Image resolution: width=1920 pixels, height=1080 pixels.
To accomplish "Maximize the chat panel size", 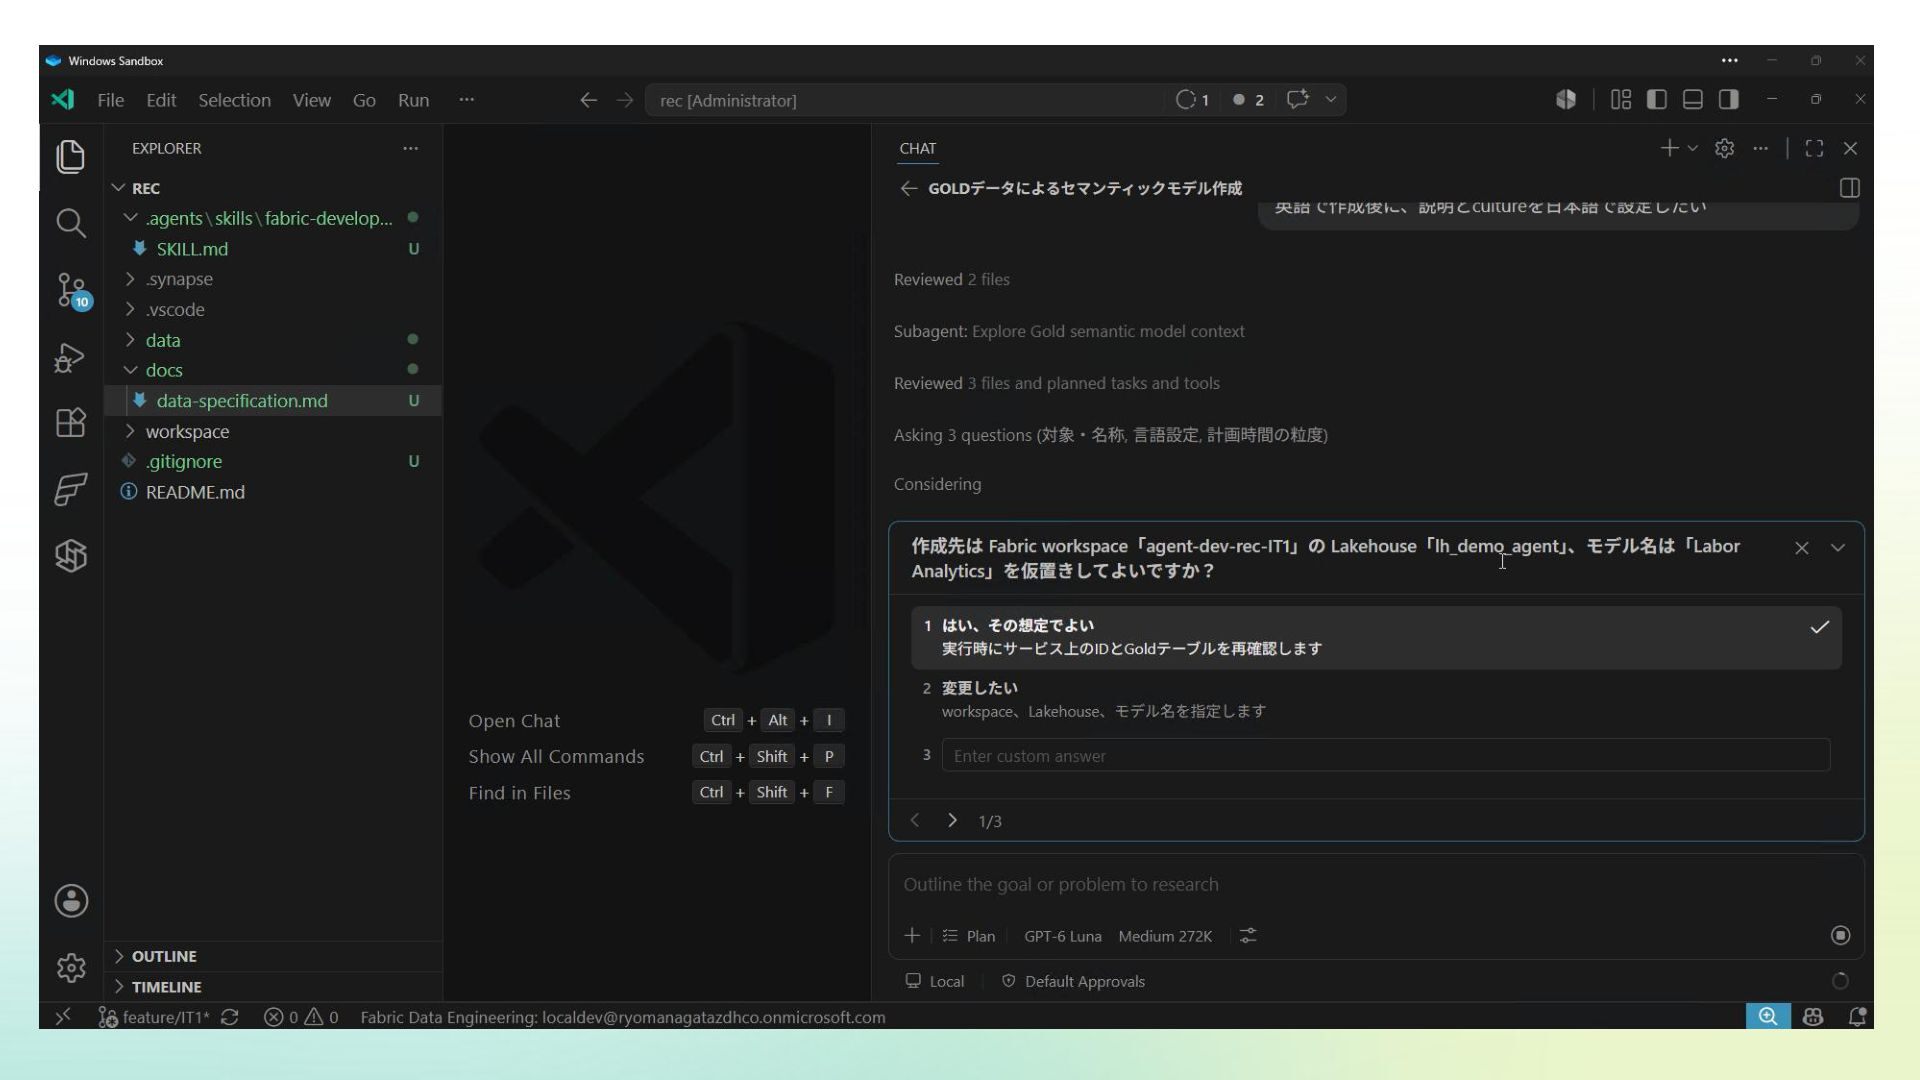I will (x=1814, y=148).
